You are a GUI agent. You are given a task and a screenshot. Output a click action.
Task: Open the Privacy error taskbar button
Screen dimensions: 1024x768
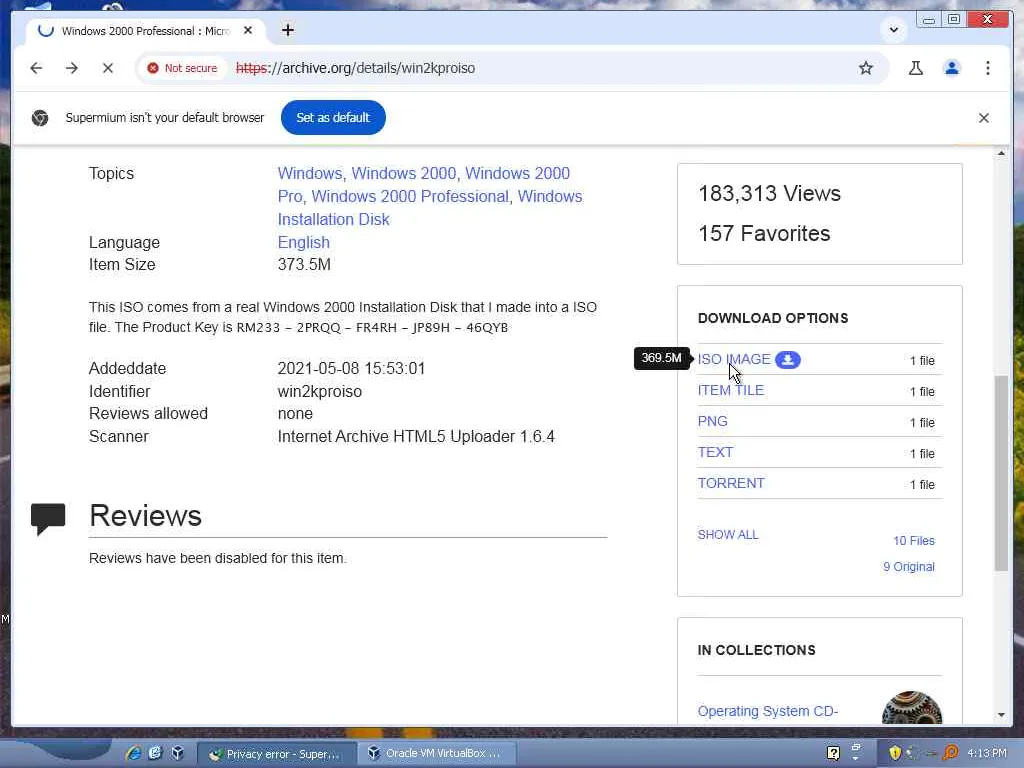point(276,754)
